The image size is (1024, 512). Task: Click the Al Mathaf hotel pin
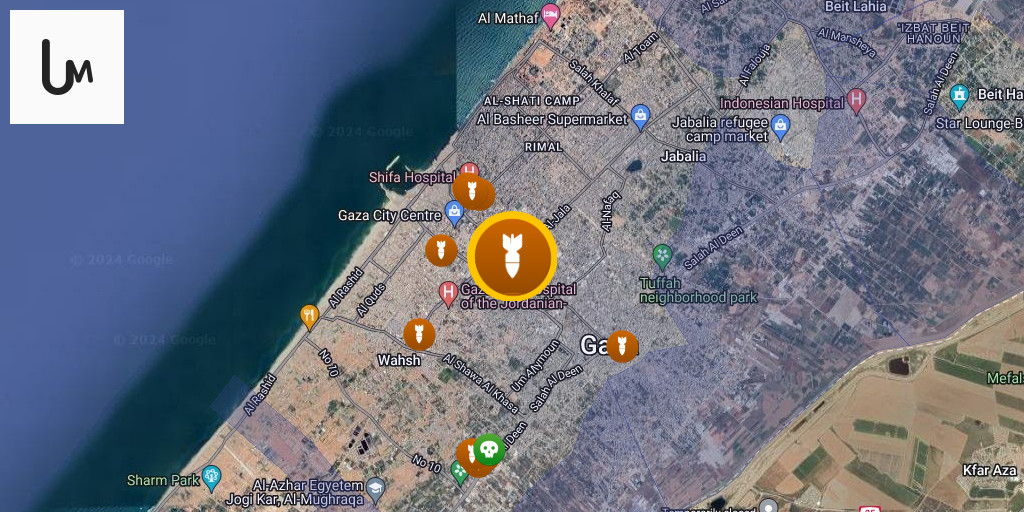click(551, 16)
